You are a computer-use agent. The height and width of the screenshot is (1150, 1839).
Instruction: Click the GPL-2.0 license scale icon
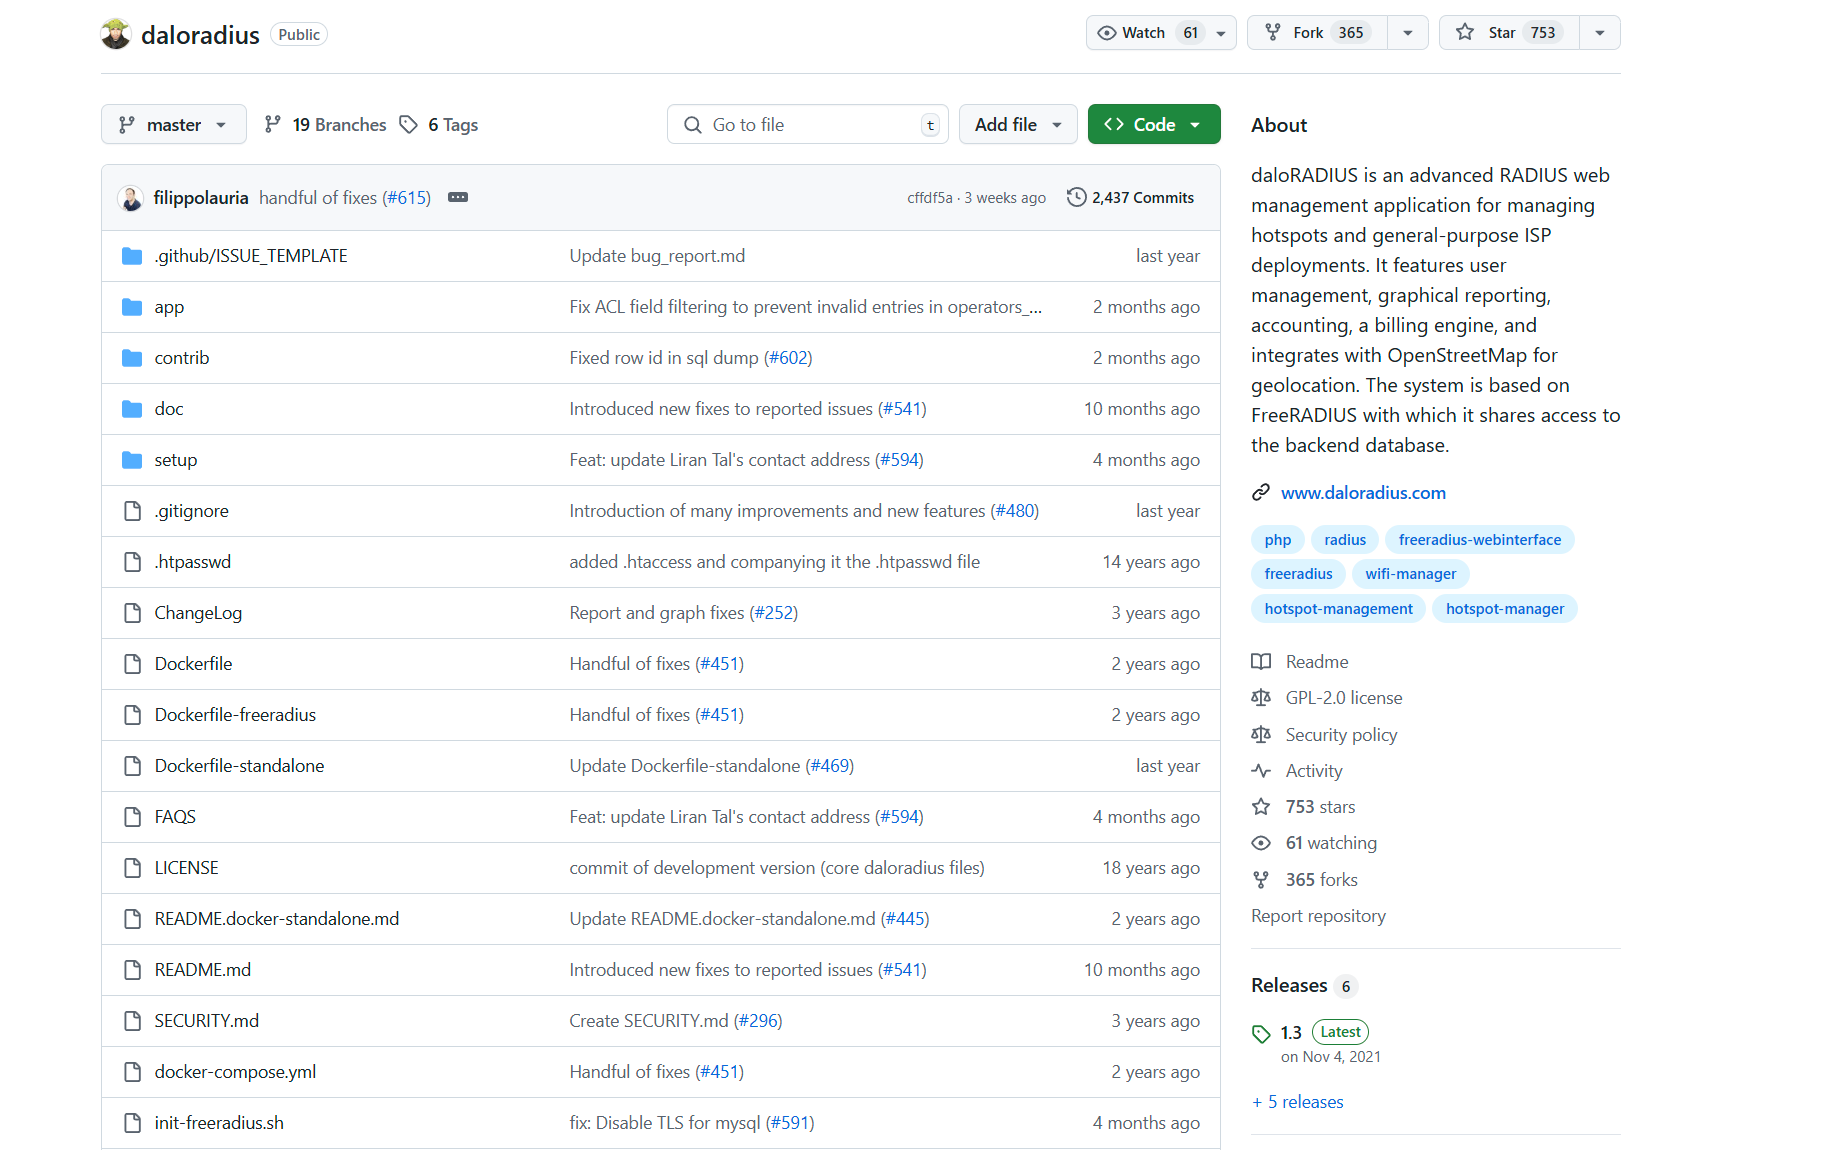1261,698
